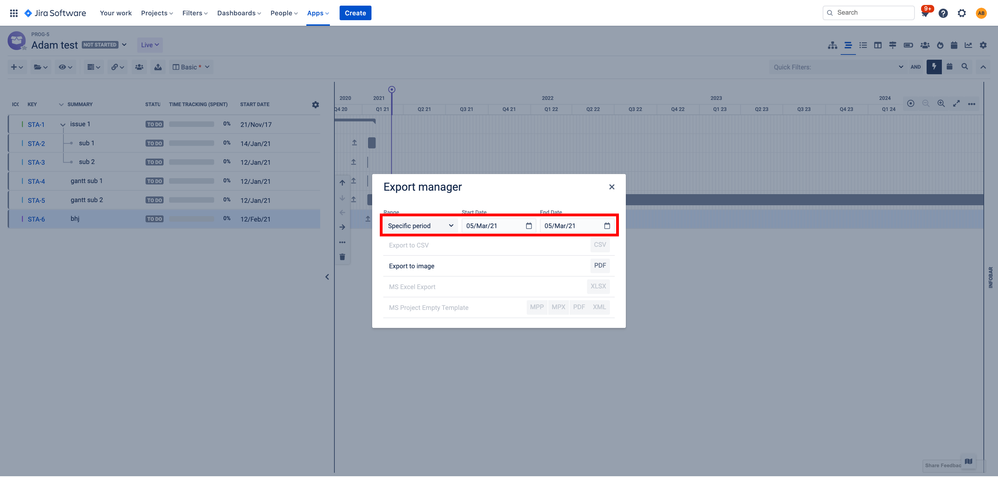Click the time tracking progress bar for STA-2

click(191, 143)
